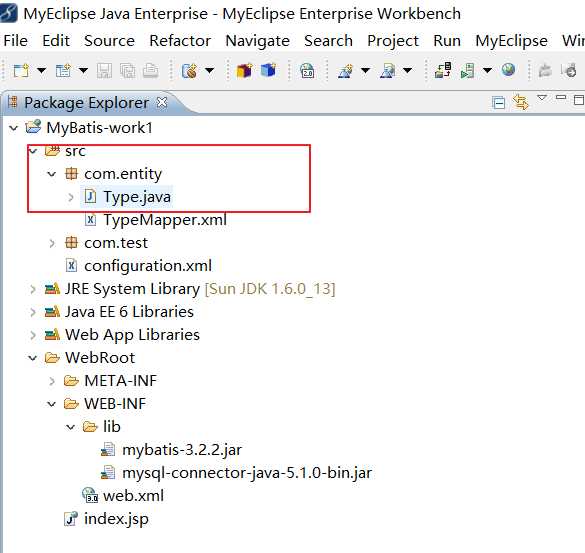Open the Run menu
585x553 pixels.
pos(447,41)
